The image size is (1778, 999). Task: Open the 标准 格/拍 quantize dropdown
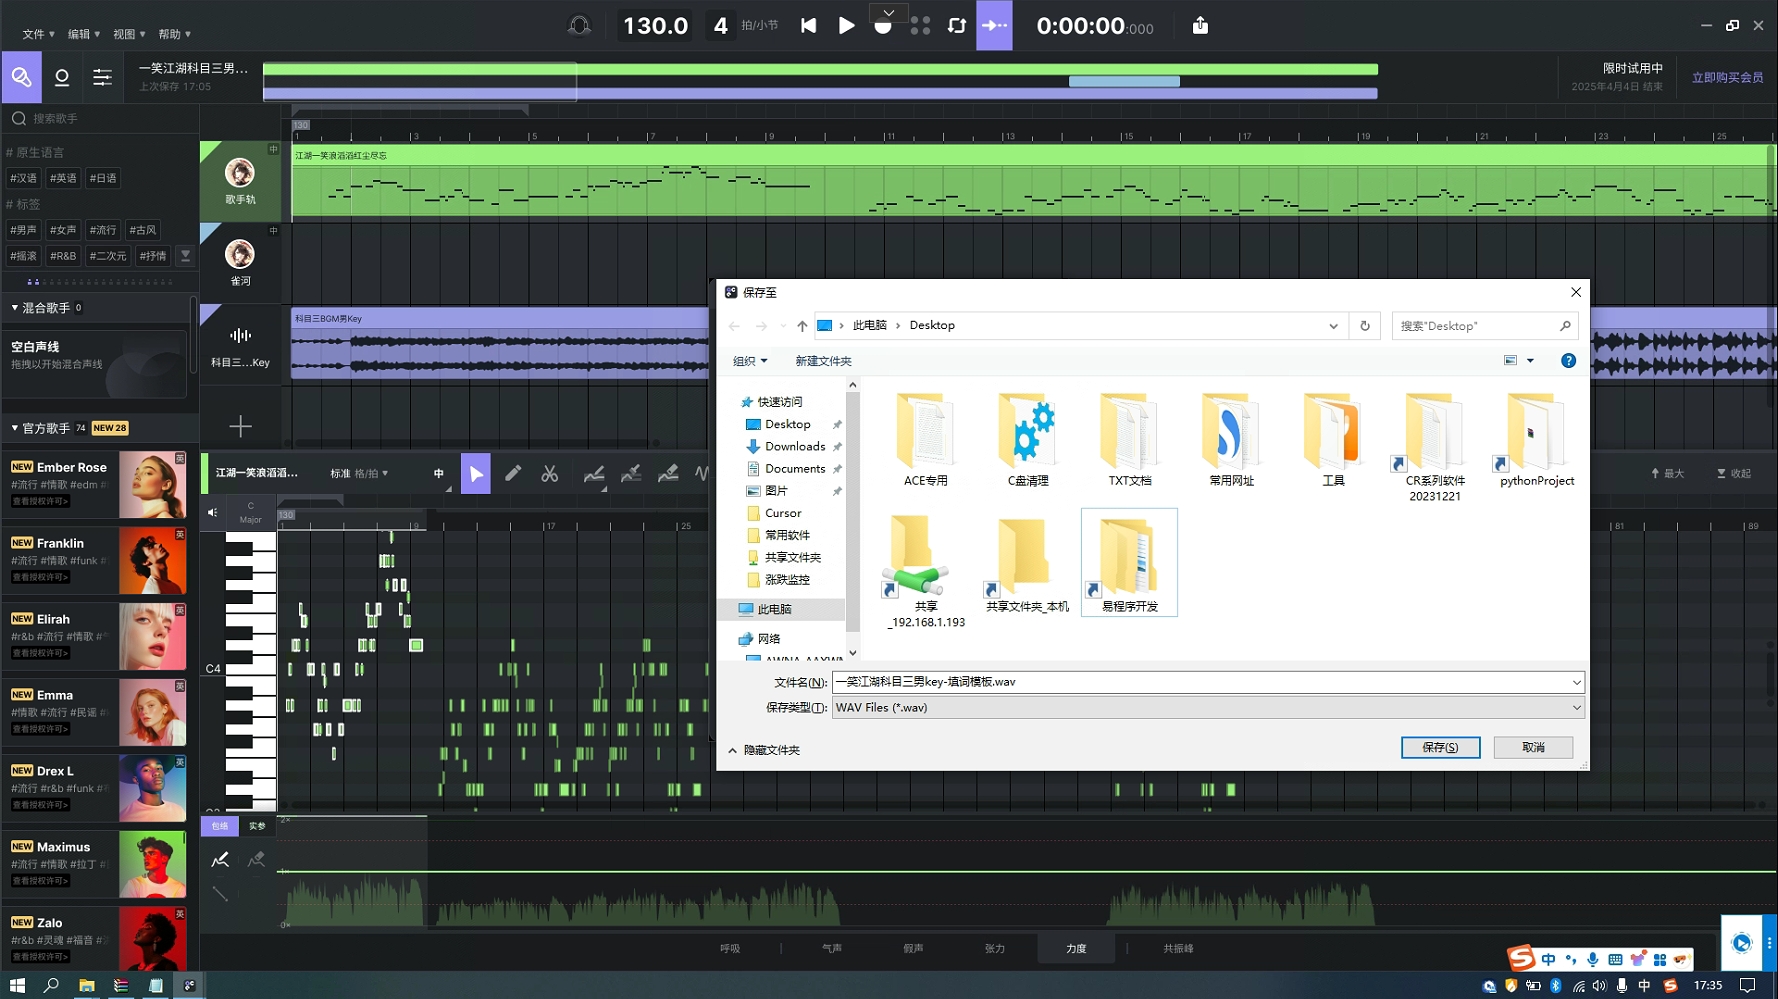tap(359, 474)
